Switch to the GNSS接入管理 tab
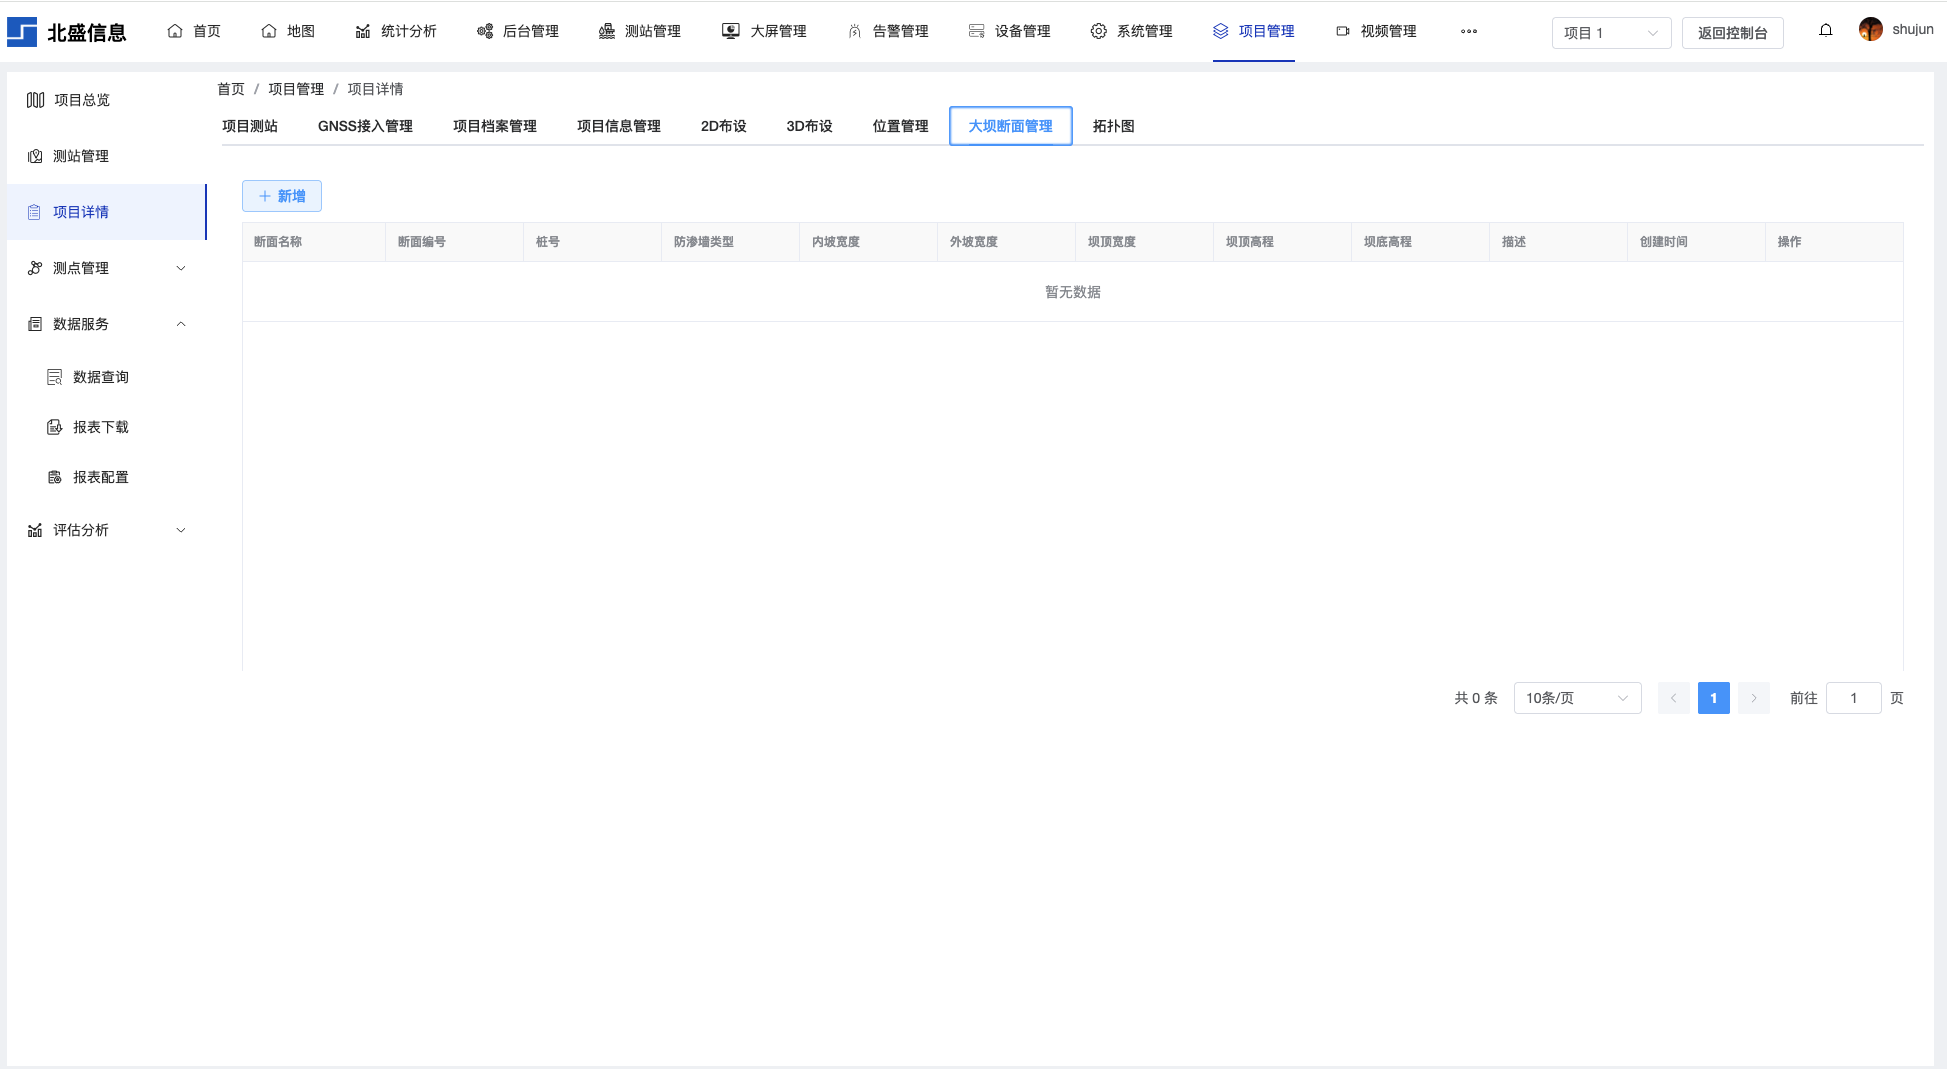Image resolution: width=1947 pixels, height=1069 pixels. coord(365,126)
